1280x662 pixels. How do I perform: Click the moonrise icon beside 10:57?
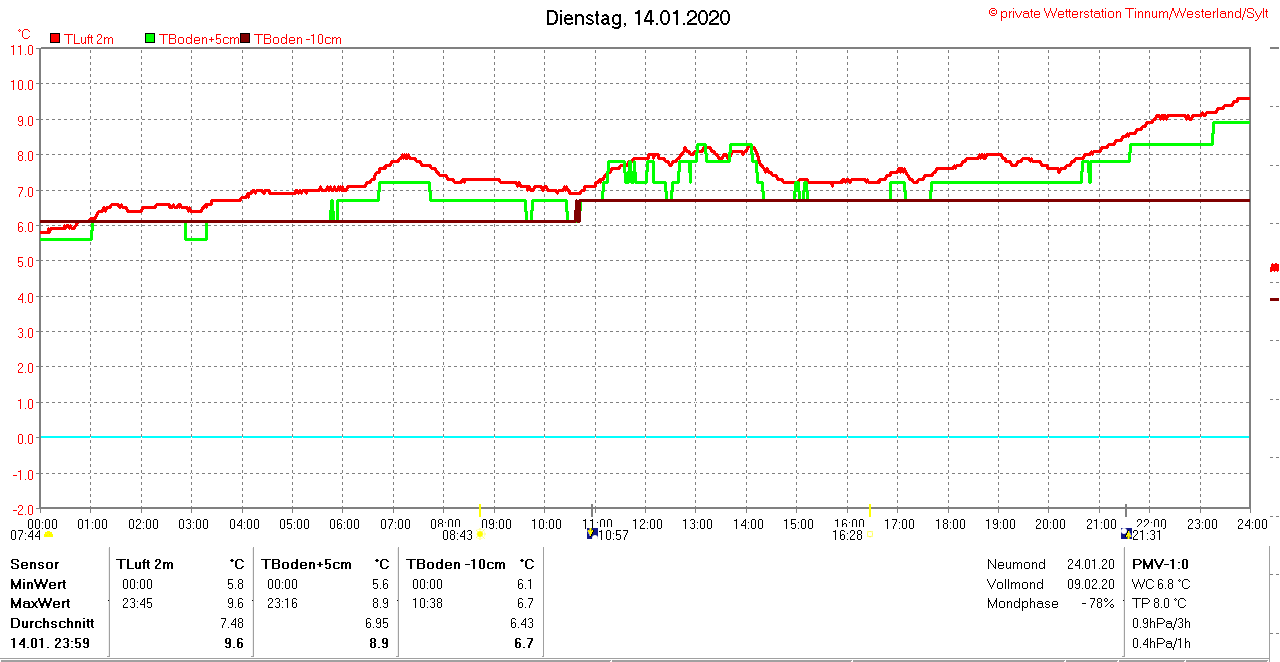tap(592, 534)
